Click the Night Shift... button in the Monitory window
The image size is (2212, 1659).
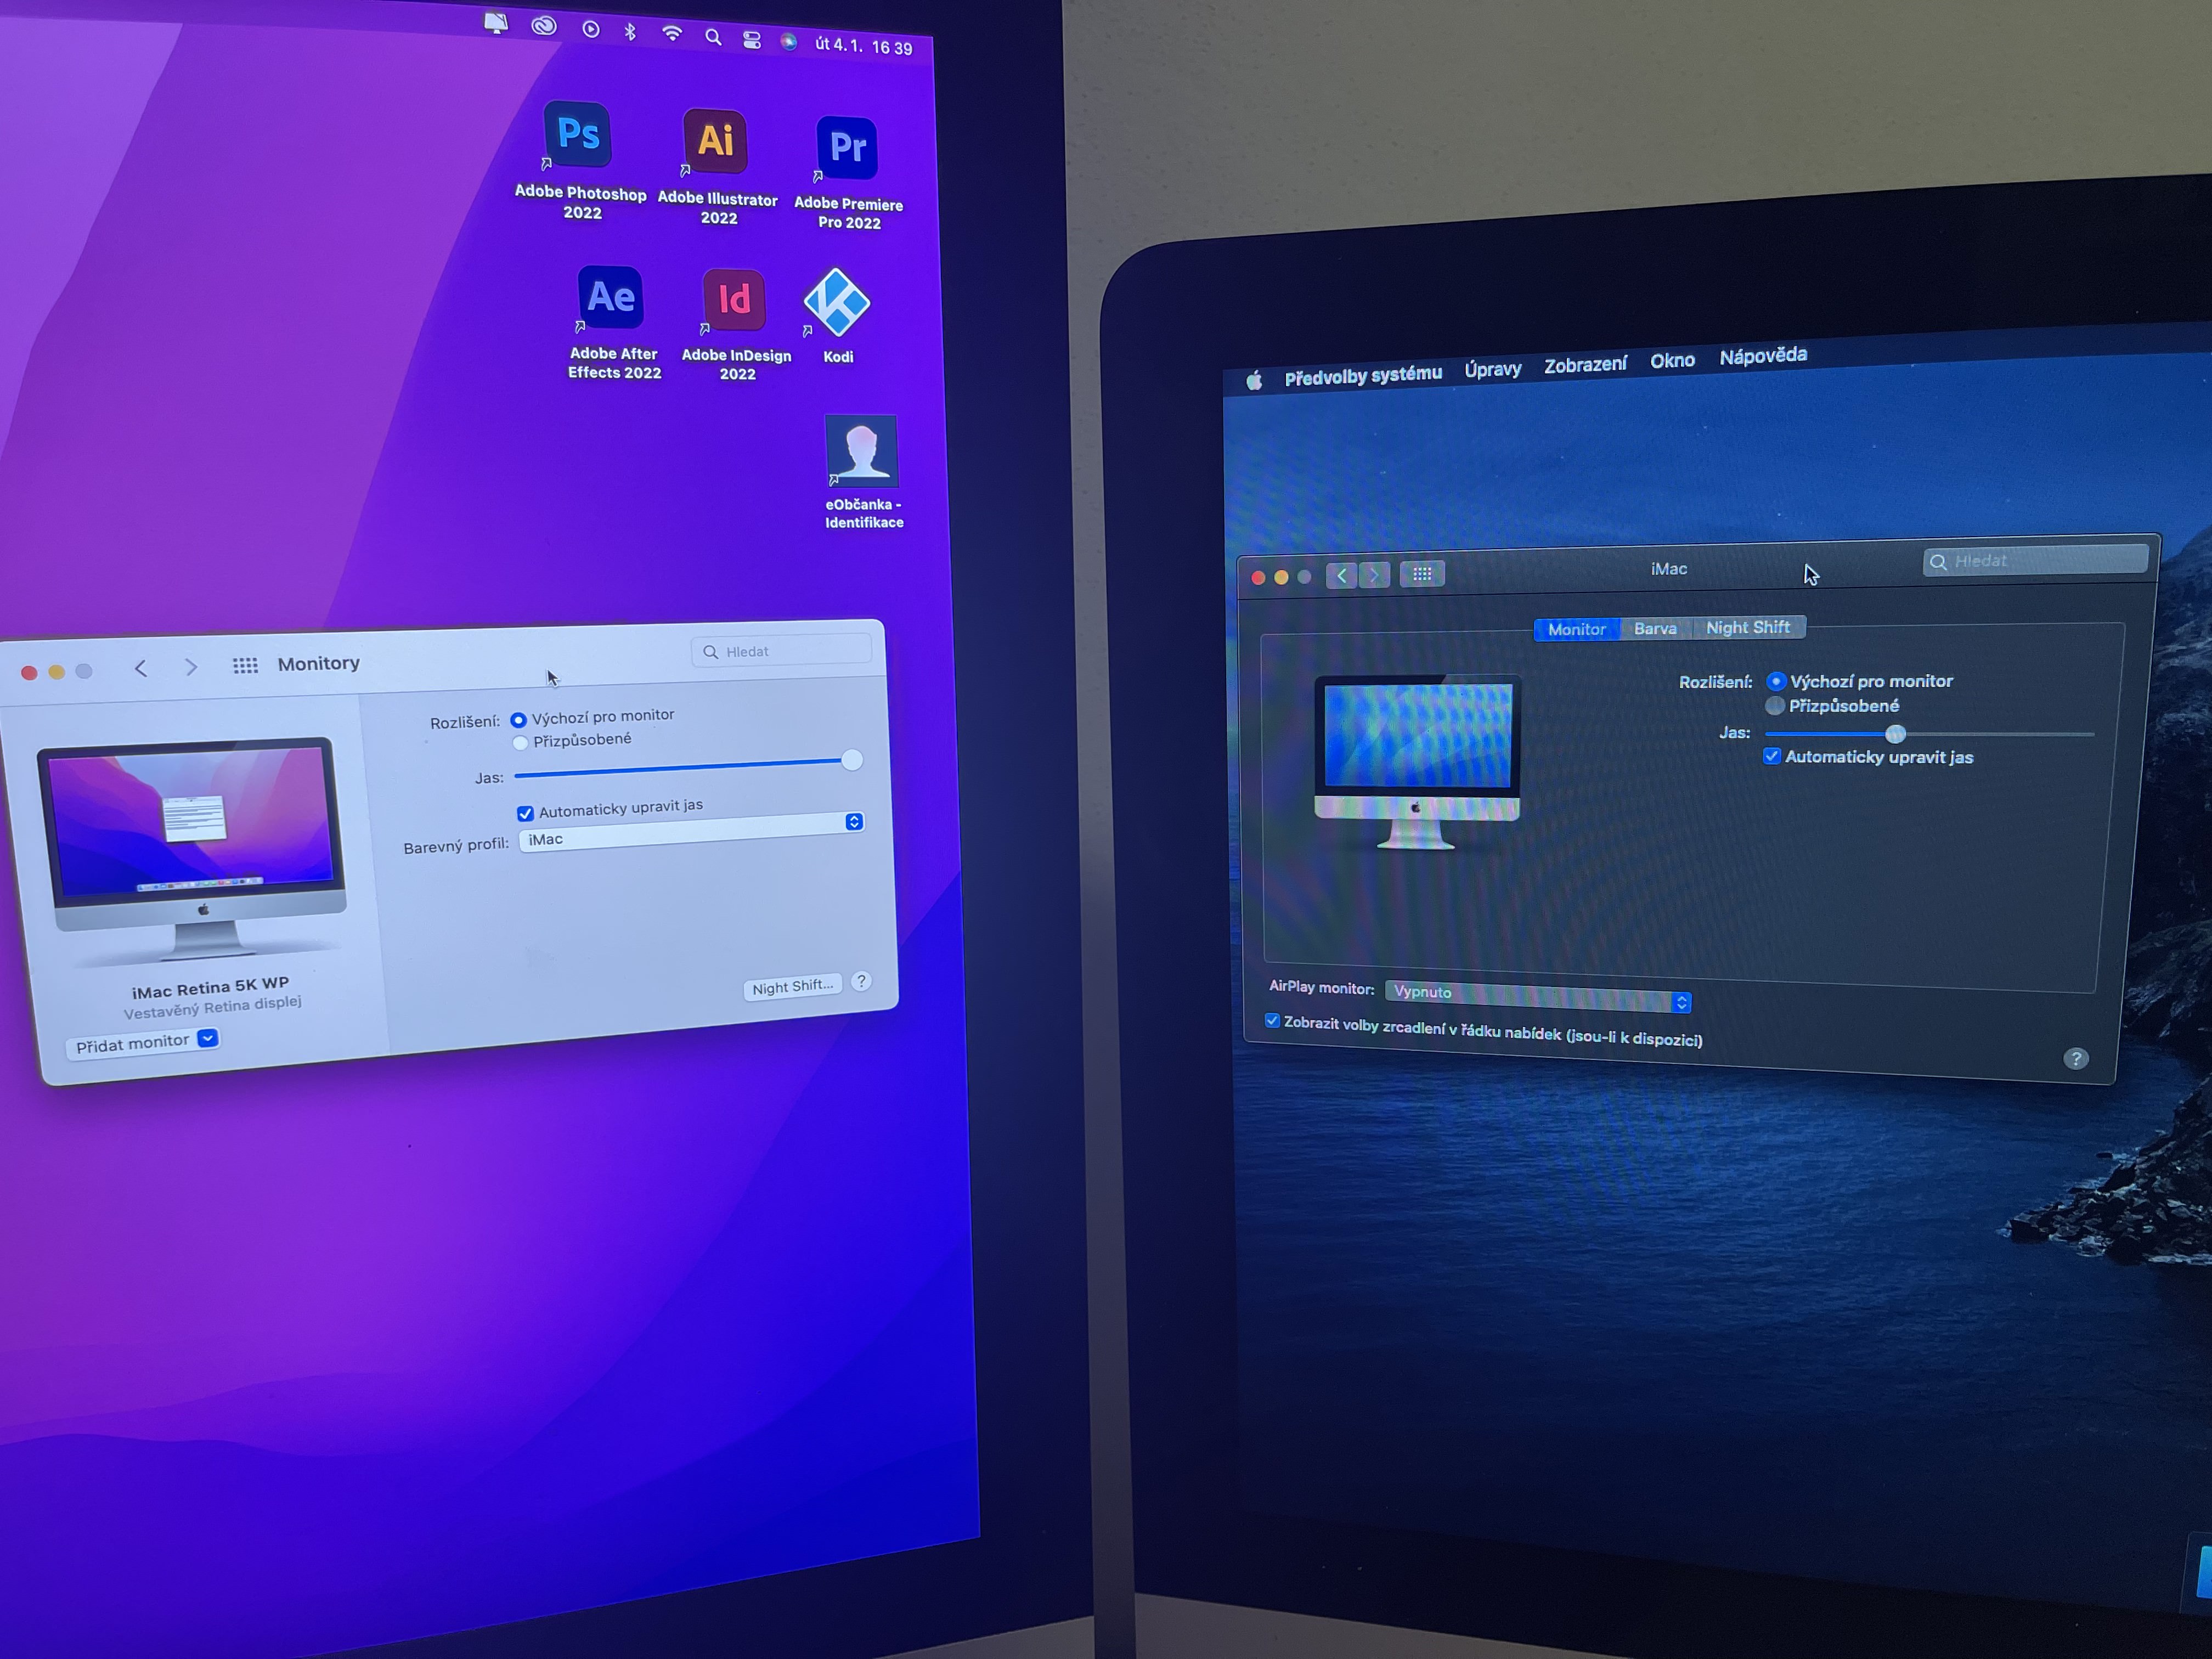[x=792, y=986]
